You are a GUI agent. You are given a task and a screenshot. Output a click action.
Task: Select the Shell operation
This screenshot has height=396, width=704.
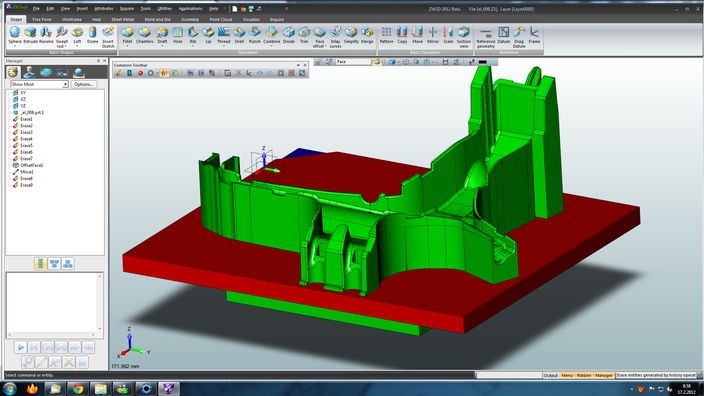pyautogui.click(x=239, y=35)
